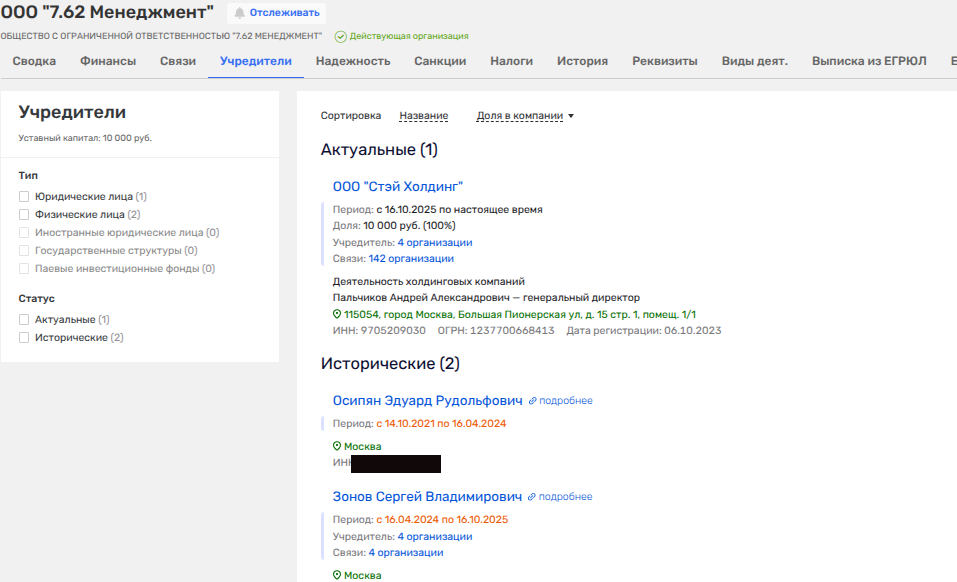Open Осипян Эдуард Рудольфович profile
Image resolution: width=957 pixels, height=582 pixels.
point(427,401)
